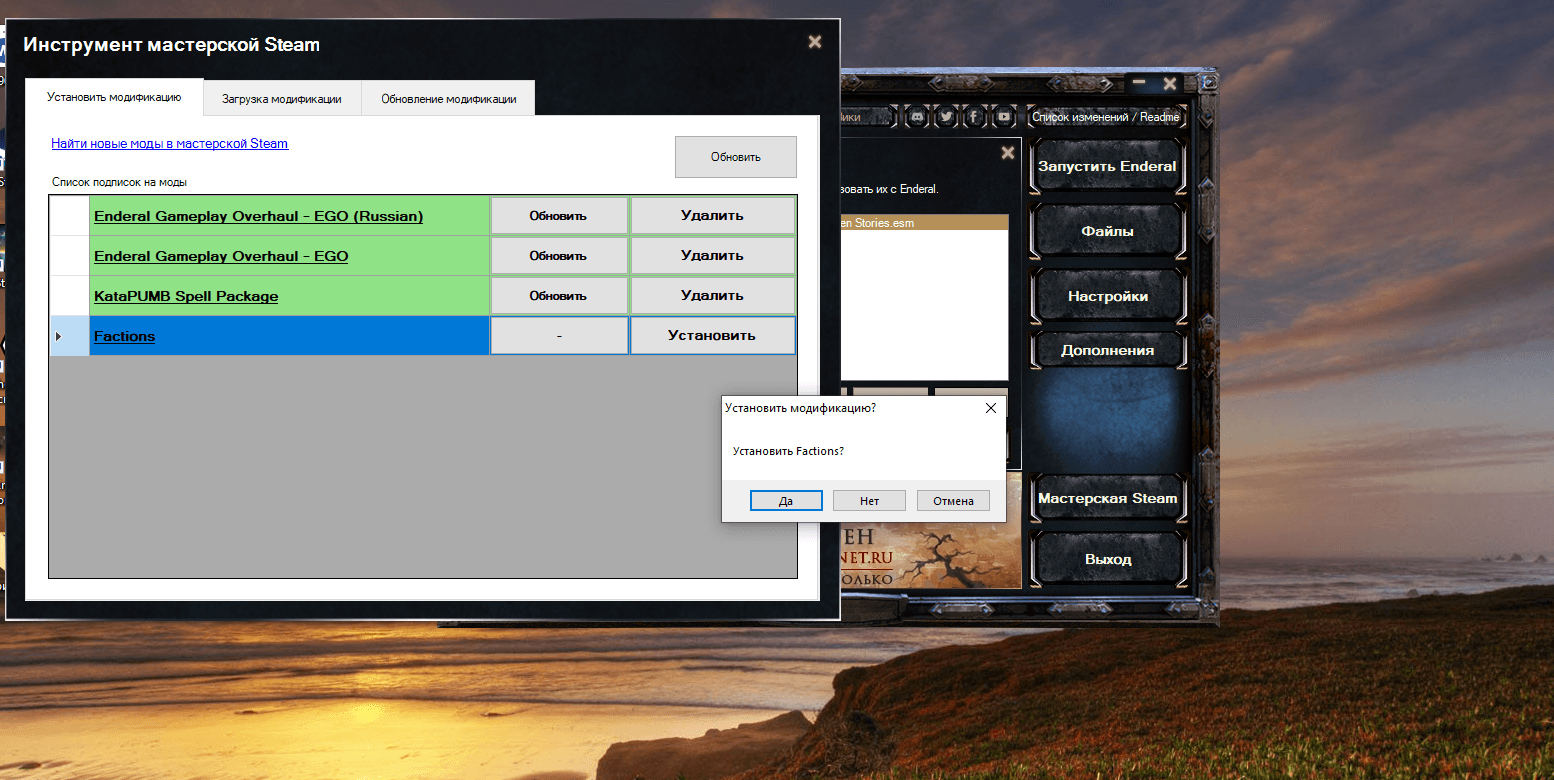This screenshot has width=1554, height=780.
Task: Click Удалить for KataPUMB Spell Package
Action: point(712,296)
